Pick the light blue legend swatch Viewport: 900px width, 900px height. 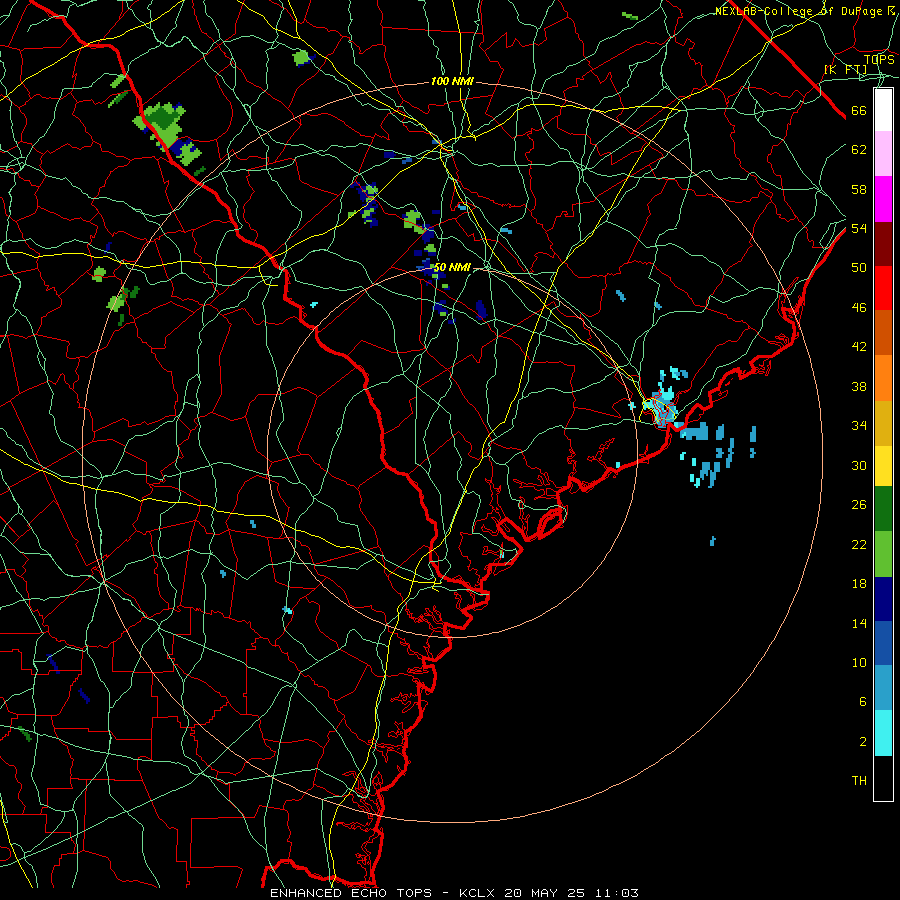click(x=883, y=688)
